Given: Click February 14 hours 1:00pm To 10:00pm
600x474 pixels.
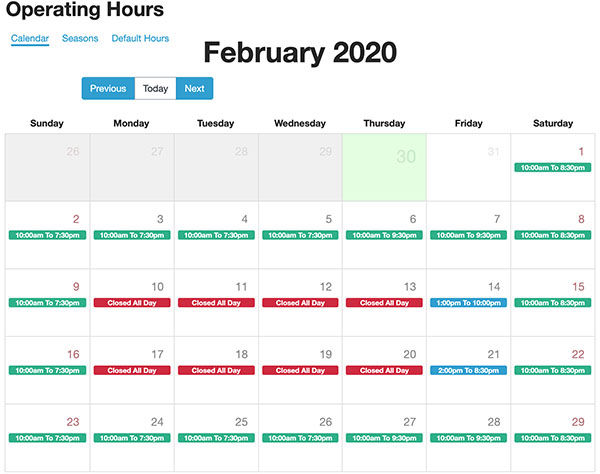Looking at the screenshot, I should pos(469,302).
